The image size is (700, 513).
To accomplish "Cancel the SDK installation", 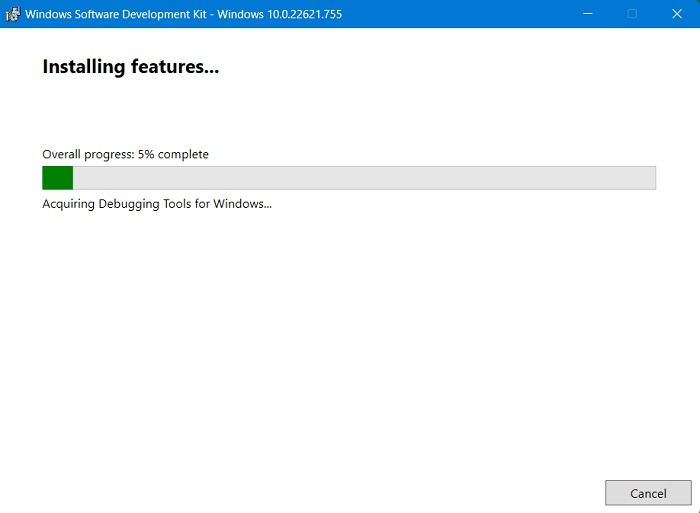I will point(648,493).
